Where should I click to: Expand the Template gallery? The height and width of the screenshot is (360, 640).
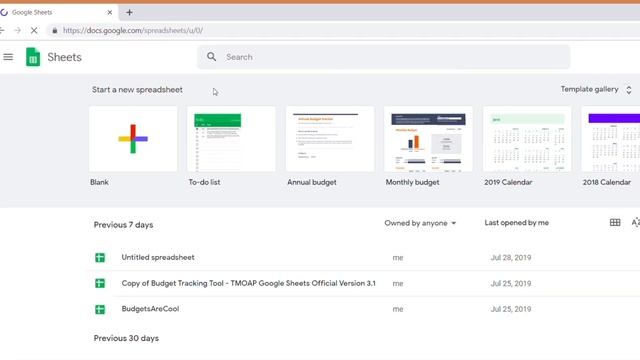[596, 89]
